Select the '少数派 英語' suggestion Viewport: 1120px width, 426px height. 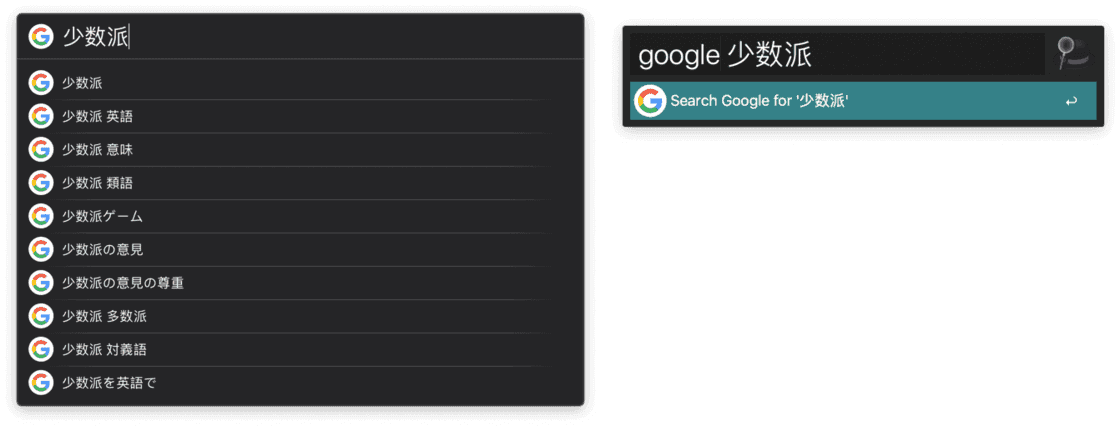point(300,116)
